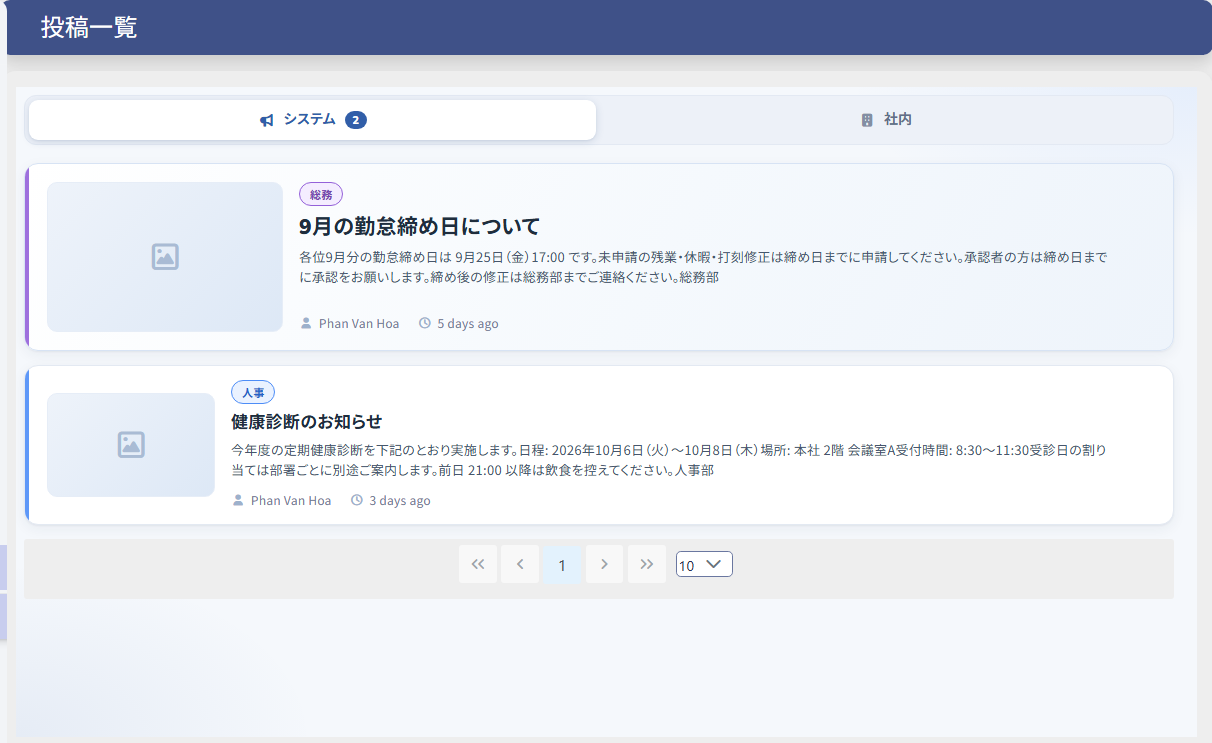Go to the first page of posts
1212x743 pixels.
[478, 564]
